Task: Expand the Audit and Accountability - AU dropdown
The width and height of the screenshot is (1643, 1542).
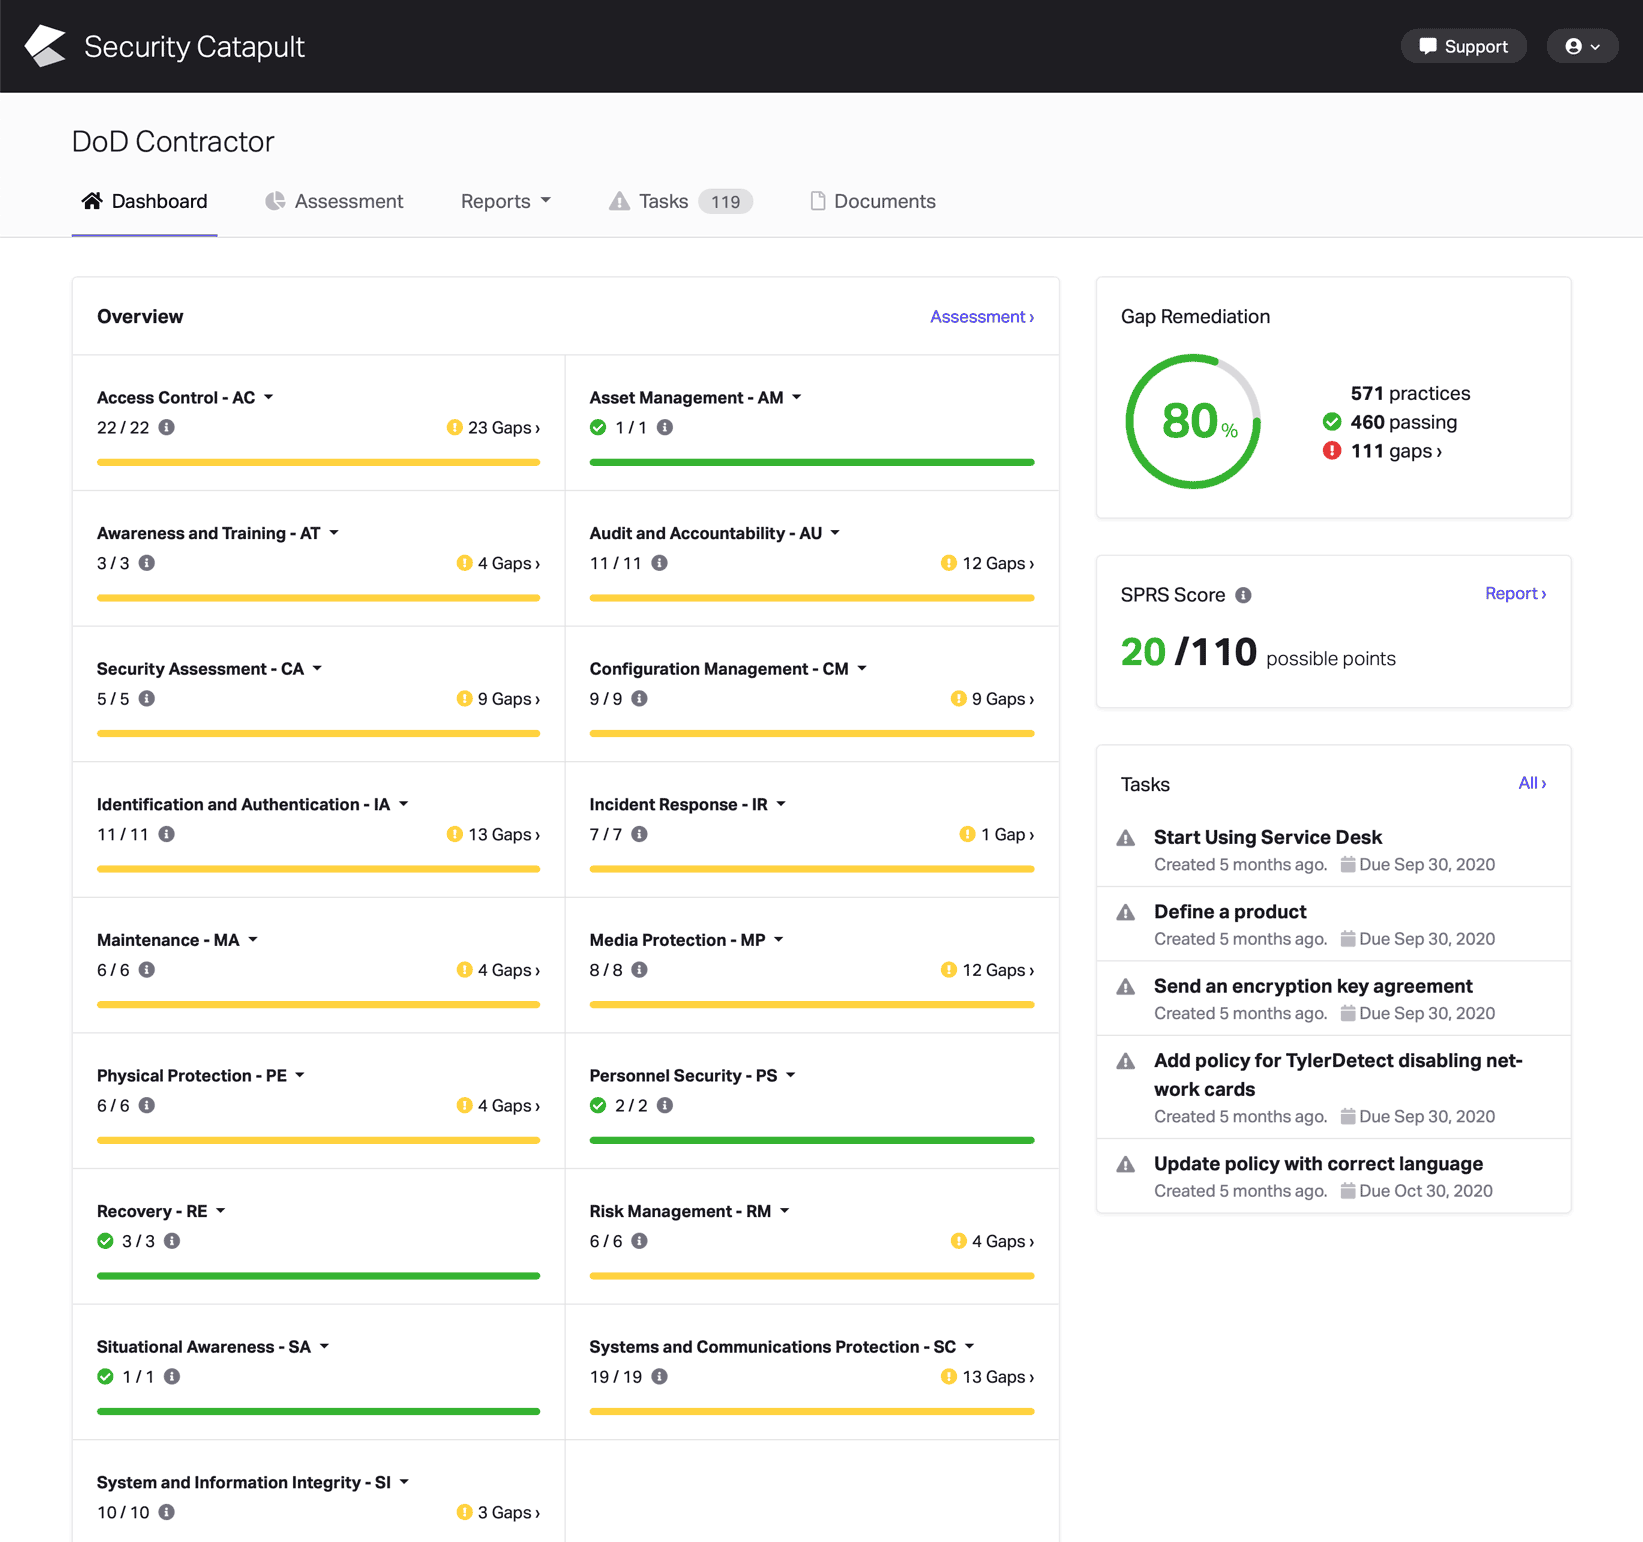Action: 835,533
